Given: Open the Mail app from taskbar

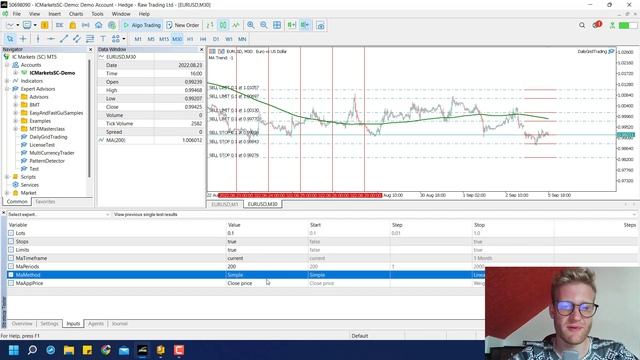Looking at the screenshot, I should point(124,350).
